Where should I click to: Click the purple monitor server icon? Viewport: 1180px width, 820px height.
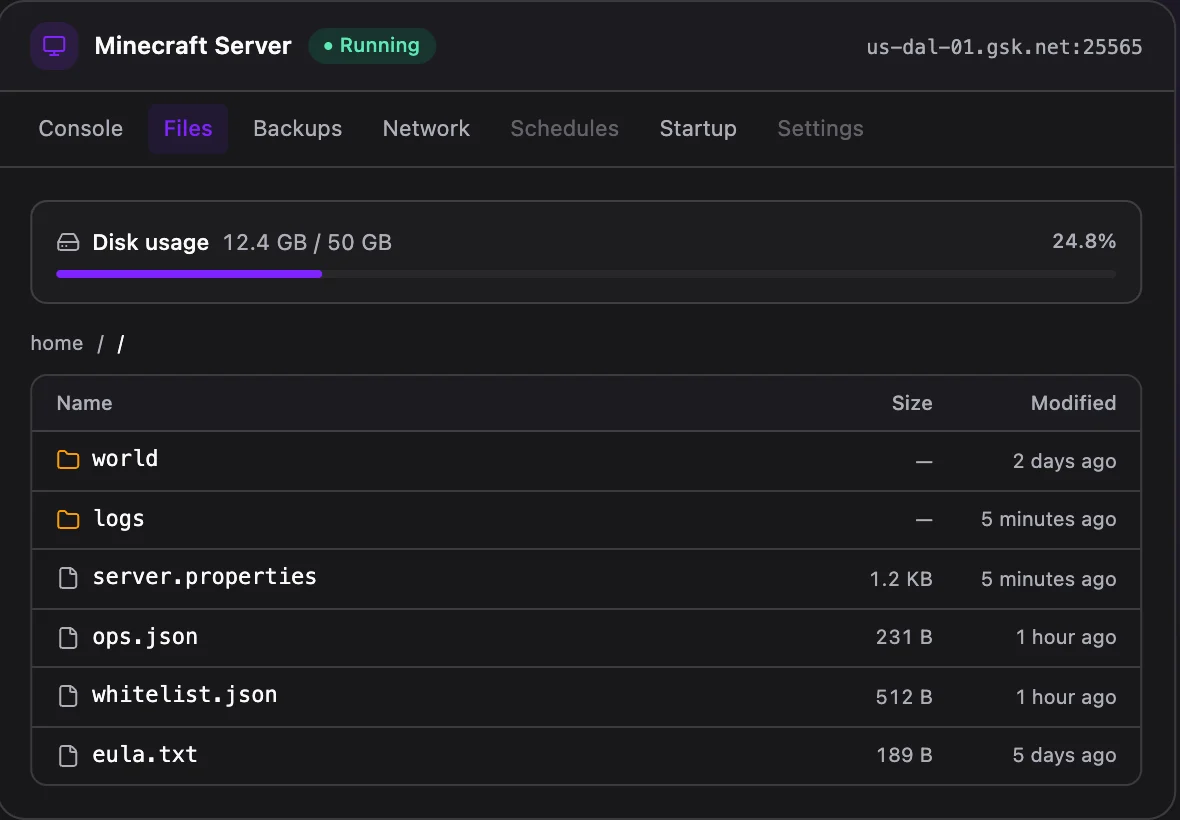coord(54,46)
